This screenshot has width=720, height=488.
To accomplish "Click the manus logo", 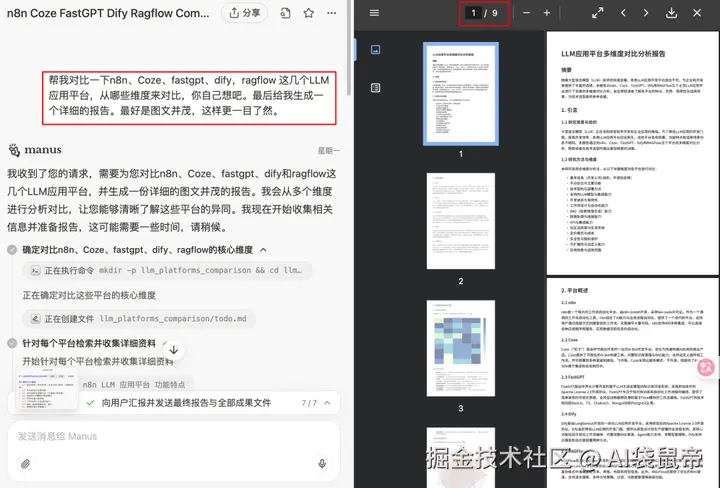I will coord(35,150).
